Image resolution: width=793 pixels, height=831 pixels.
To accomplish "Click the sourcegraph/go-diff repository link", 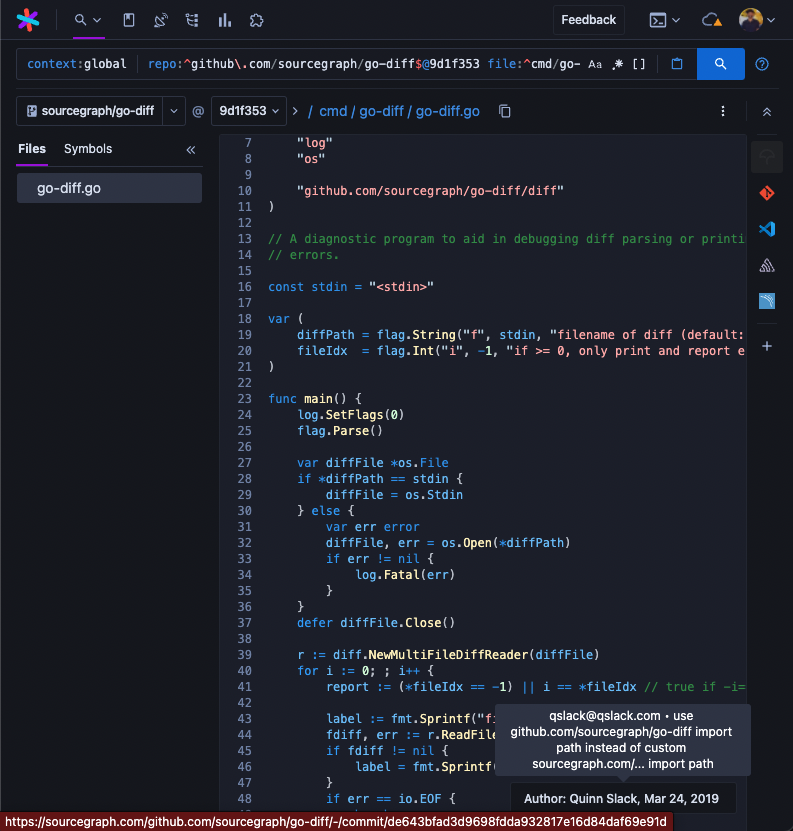I will click(x=90, y=111).
